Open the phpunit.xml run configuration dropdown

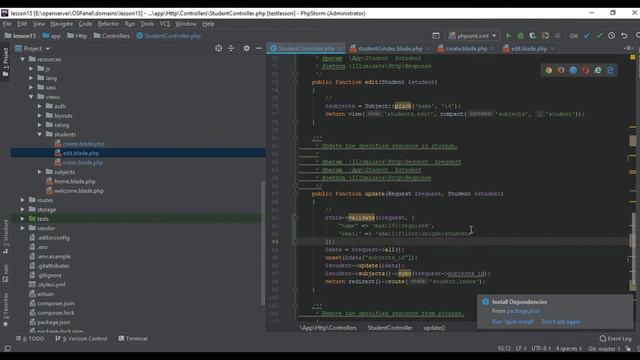point(473,36)
